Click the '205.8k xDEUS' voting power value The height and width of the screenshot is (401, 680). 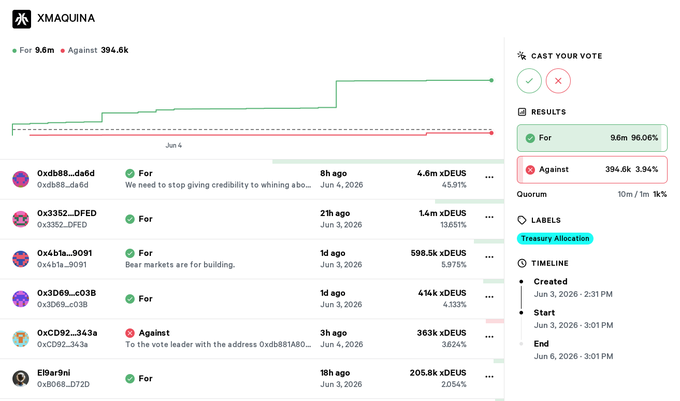click(x=438, y=372)
